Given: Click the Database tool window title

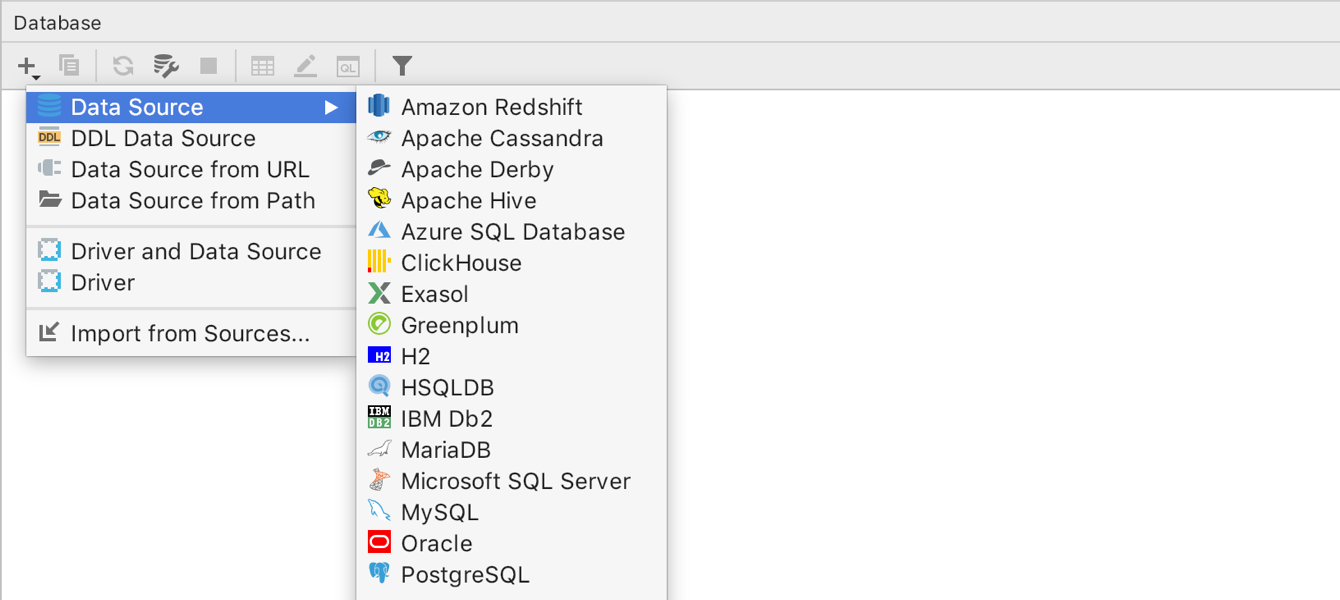Looking at the screenshot, I should (57, 22).
